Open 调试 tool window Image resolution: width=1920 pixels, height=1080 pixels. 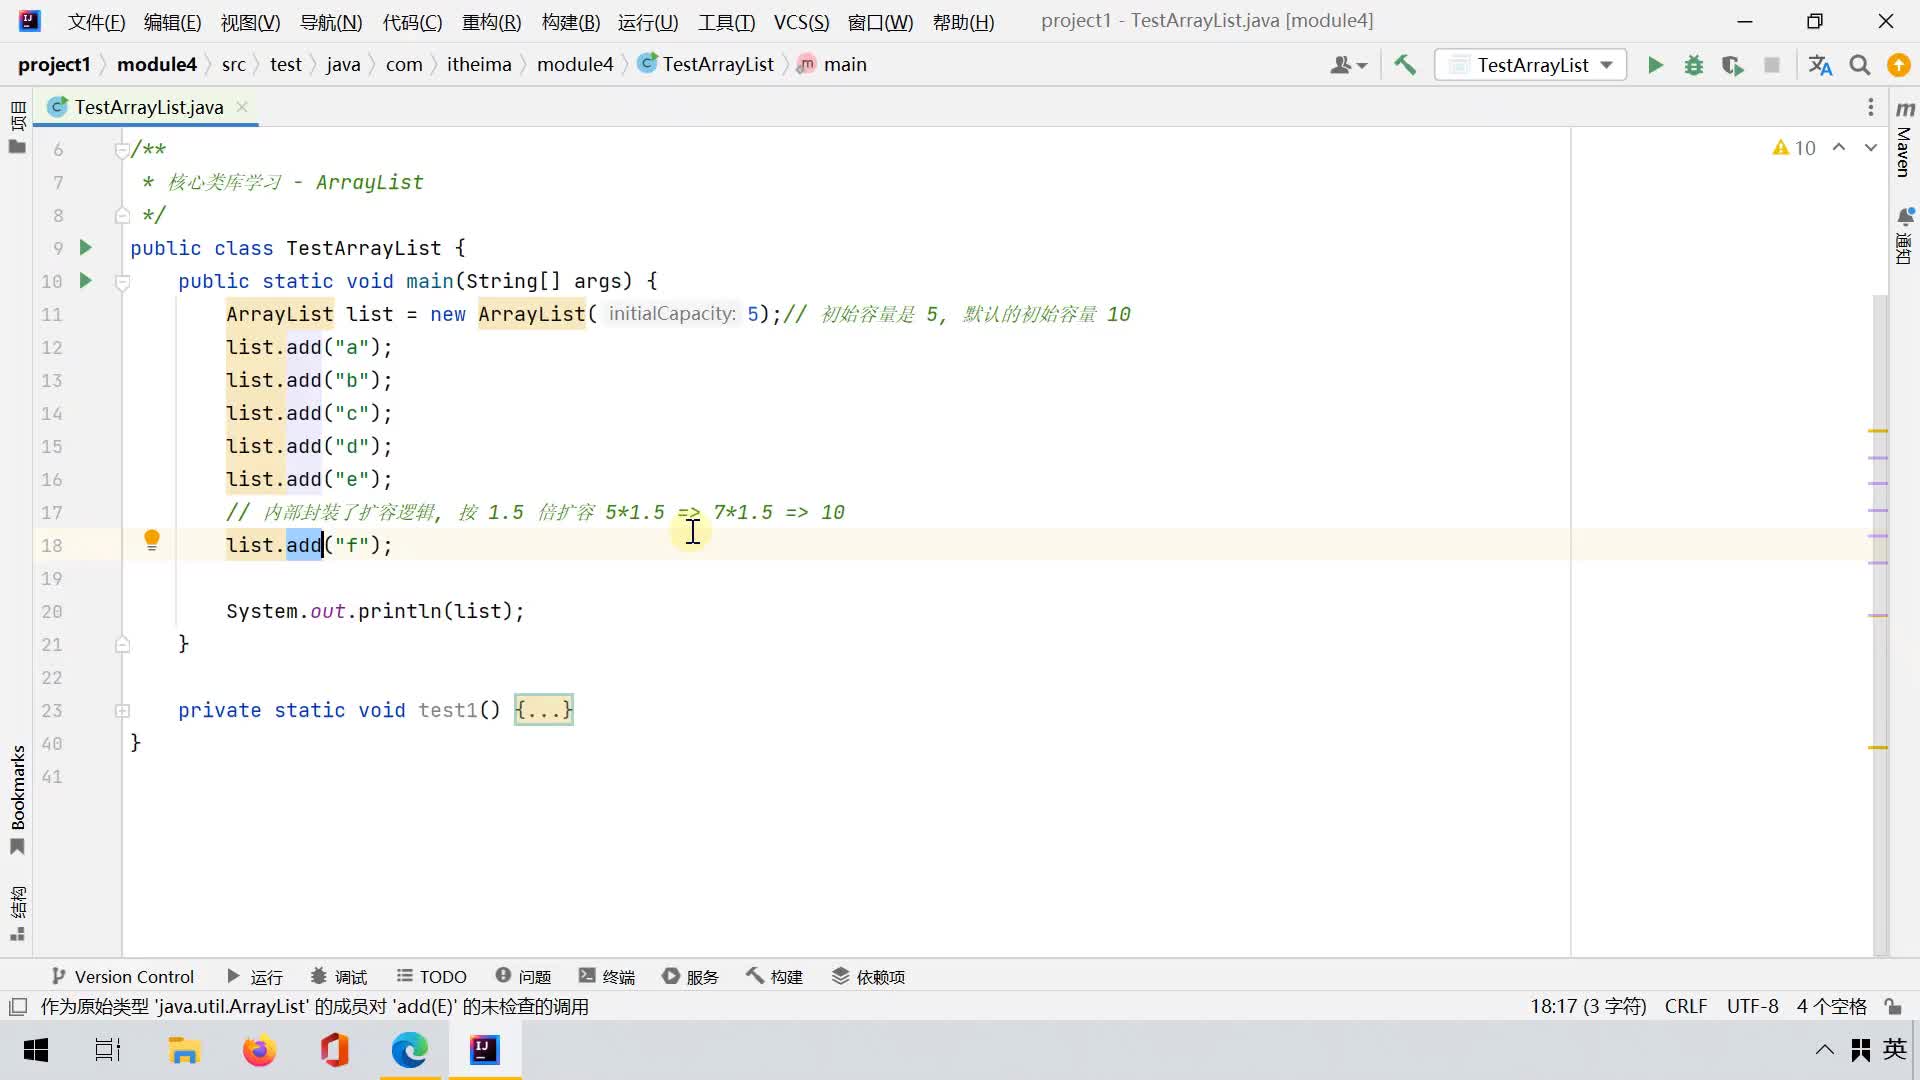339,977
